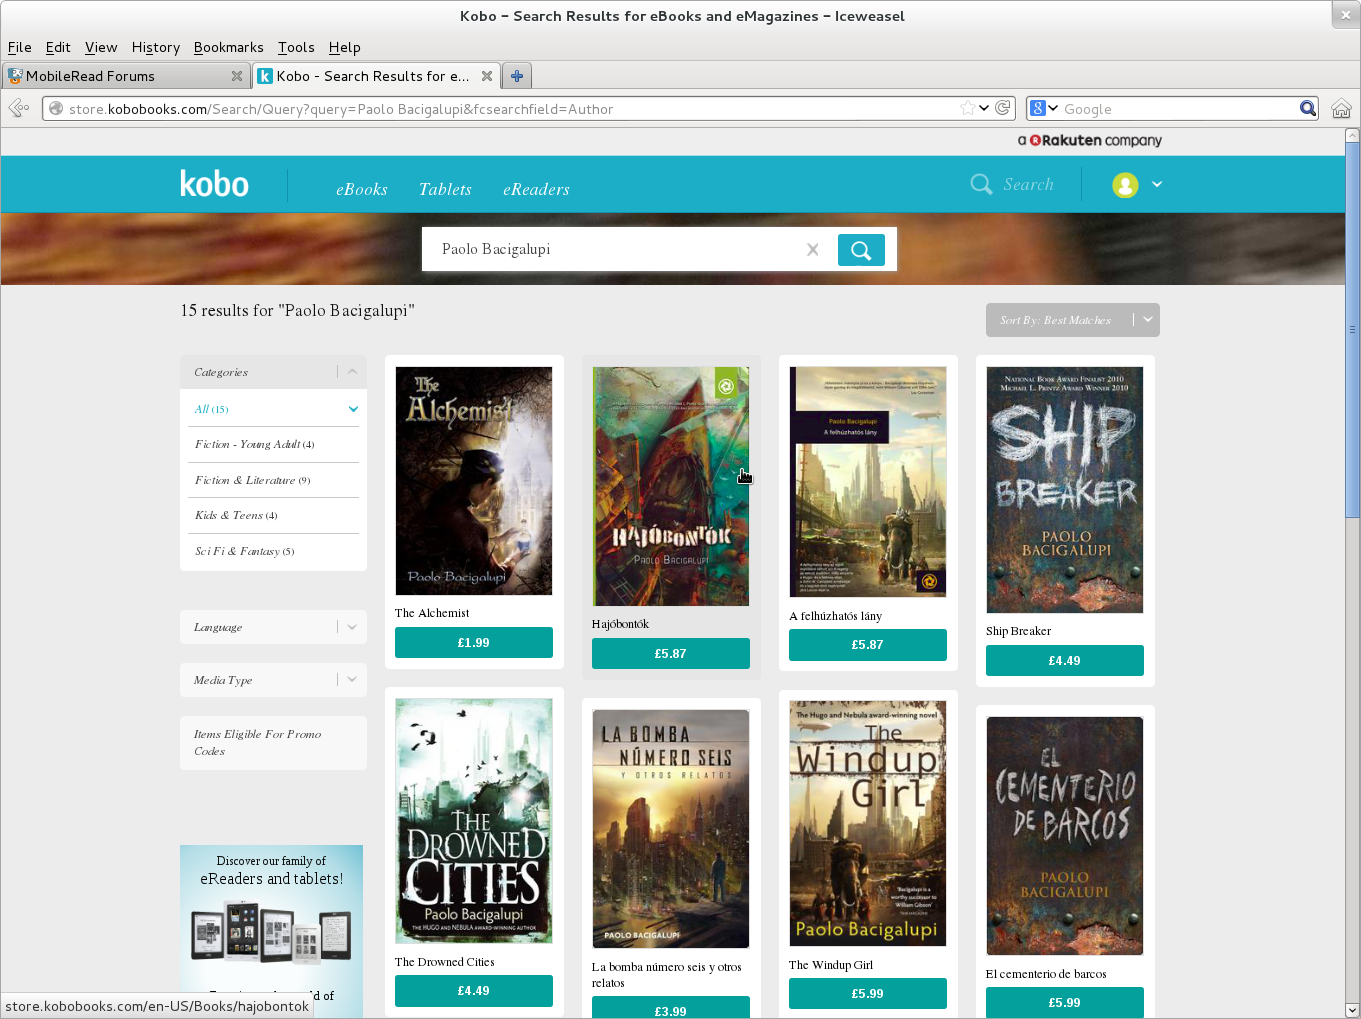The width and height of the screenshot is (1361, 1019).
Task: Buy The Drowned Cities for £4.49
Action: pos(474,991)
